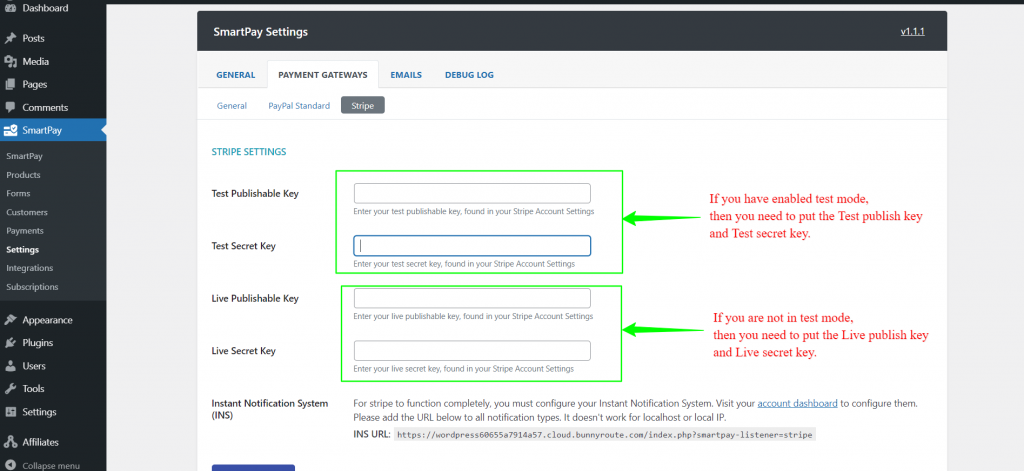Open the Posts menu label
The height and width of the screenshot is (471, 1024).
click(33, 39)
